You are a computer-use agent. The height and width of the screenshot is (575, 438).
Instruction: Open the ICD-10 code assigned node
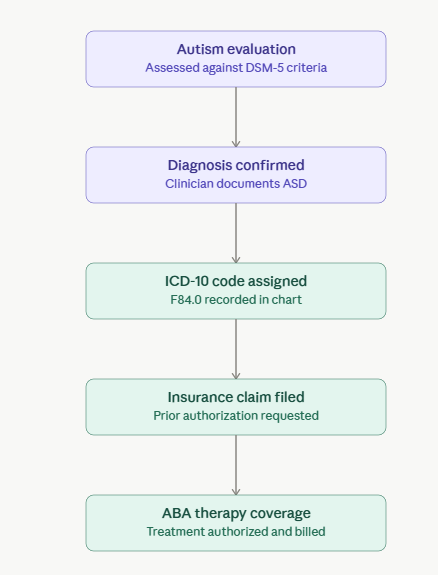[236, 291]
